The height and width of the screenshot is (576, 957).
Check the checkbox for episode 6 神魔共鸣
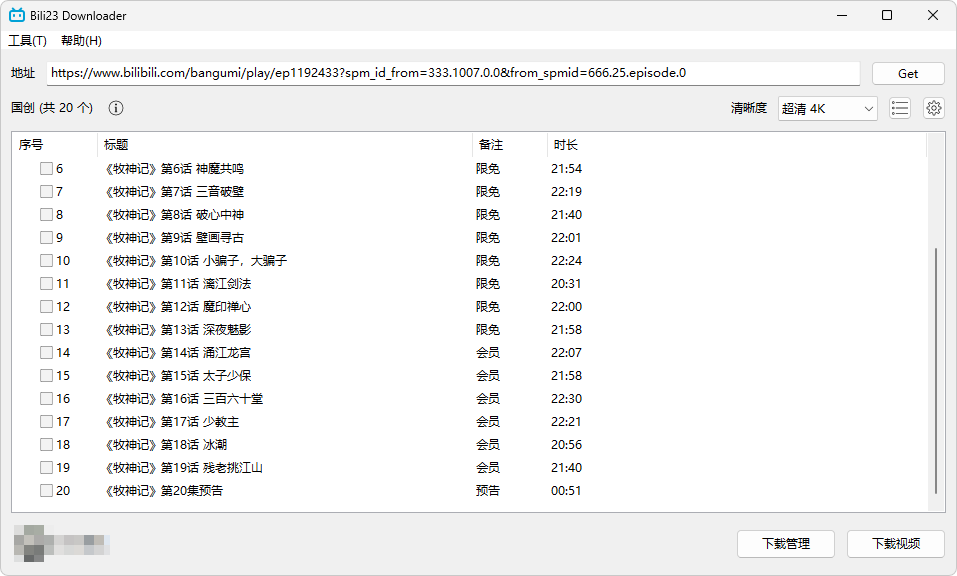(x=46, y=168)
